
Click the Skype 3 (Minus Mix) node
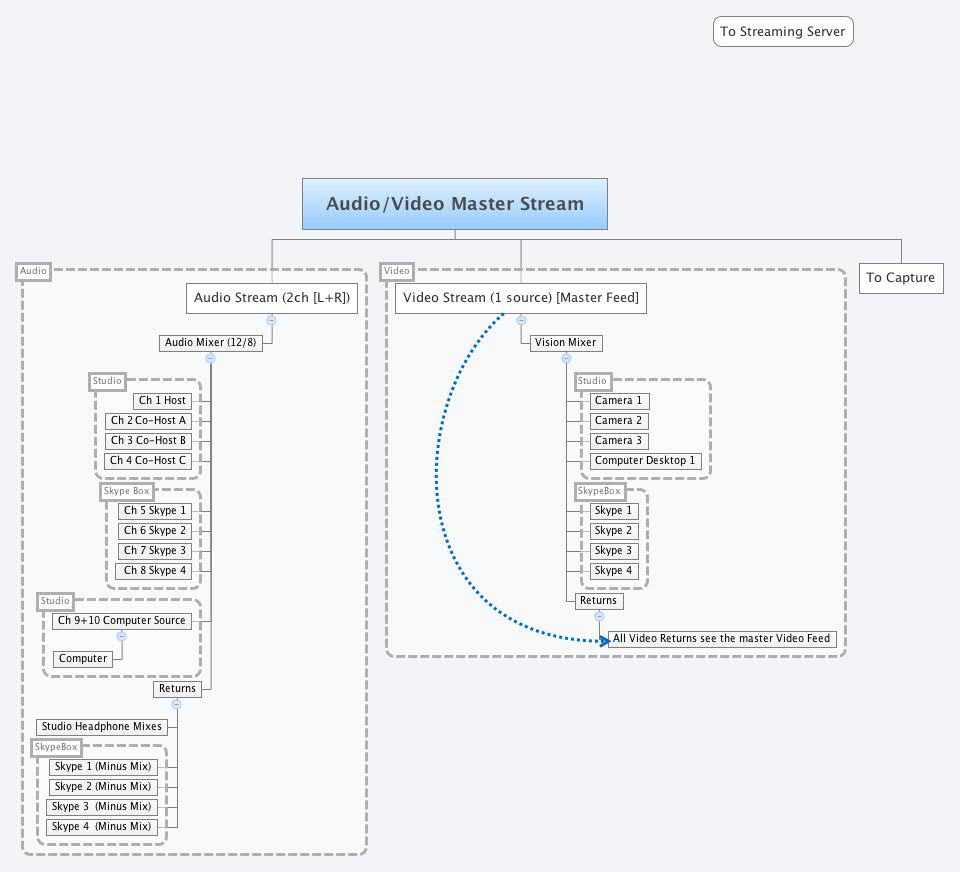pos(102,807)
